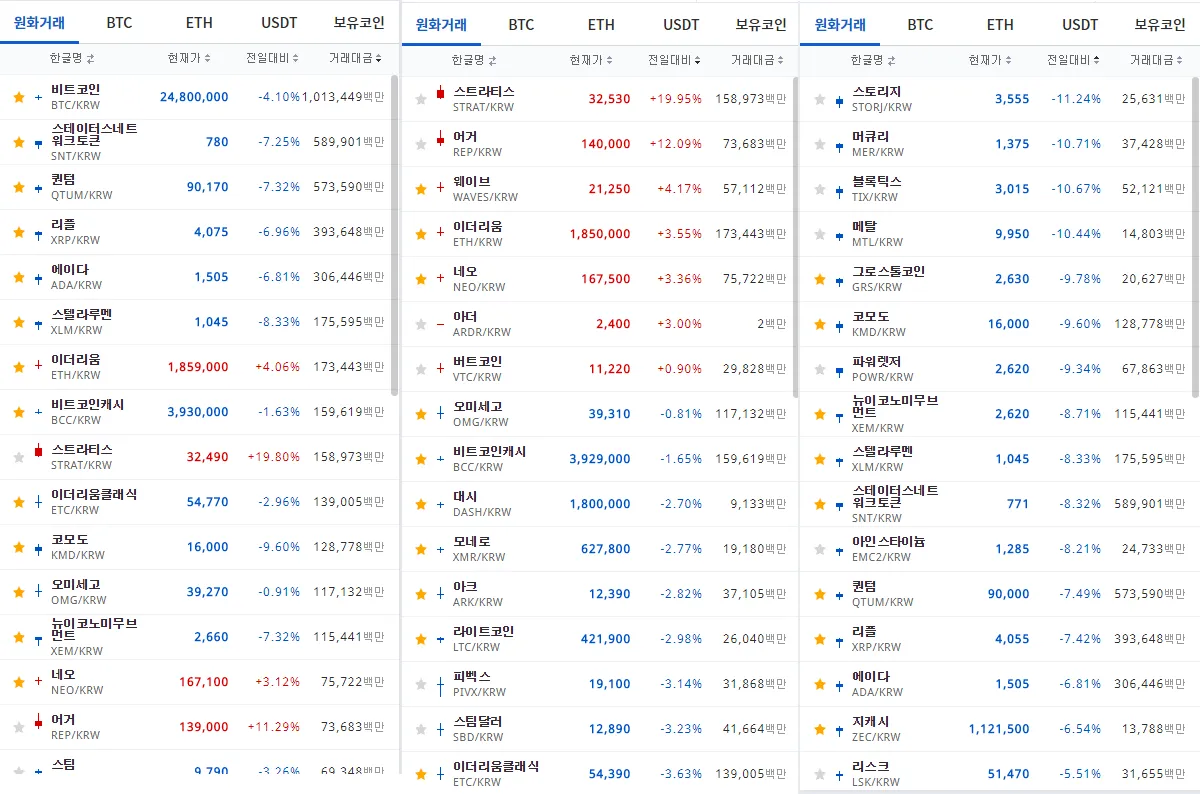The height and width of the screenshot is (794, 1200).
Task: Toggle the favorite star for 비트코인 BTC/KRW
Action: coord(18,97)
